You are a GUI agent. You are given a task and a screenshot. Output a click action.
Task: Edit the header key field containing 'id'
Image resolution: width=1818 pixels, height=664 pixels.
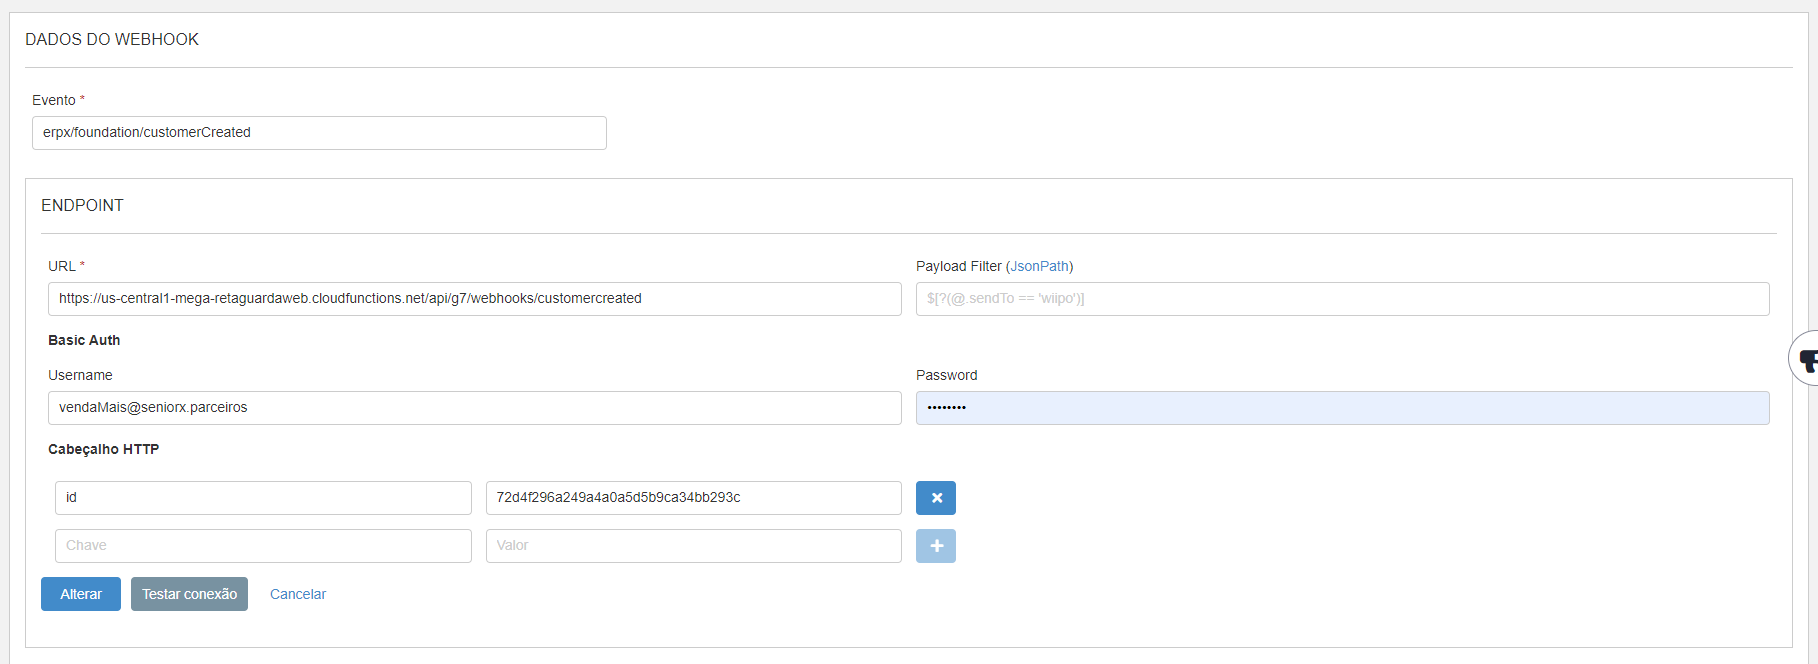(263, 498)
